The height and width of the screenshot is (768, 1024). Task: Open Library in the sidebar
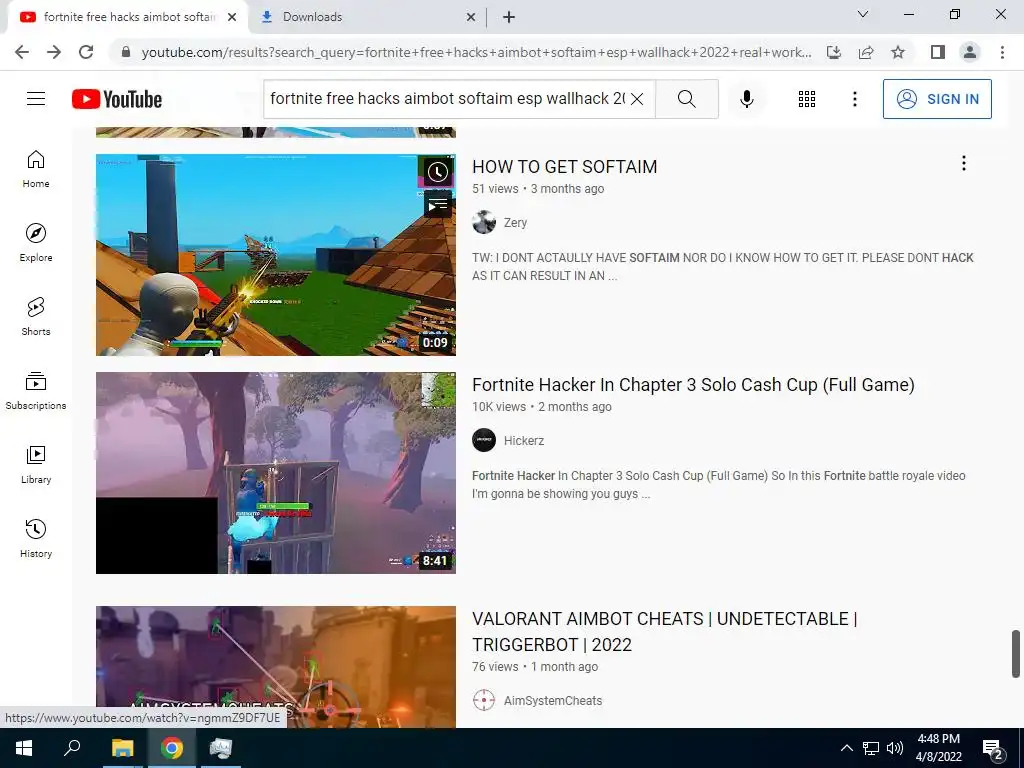(x=36, y=464)
